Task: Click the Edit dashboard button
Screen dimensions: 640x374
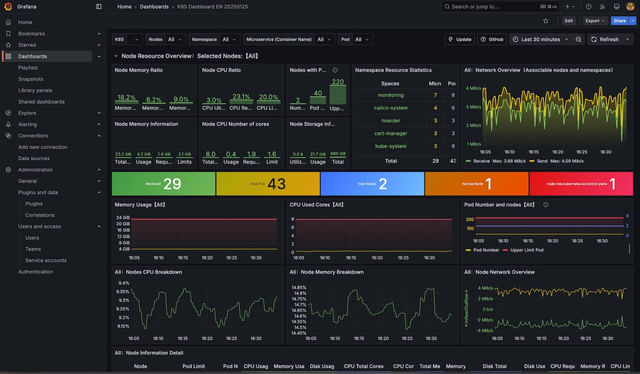Action: [x=569, y=21]
